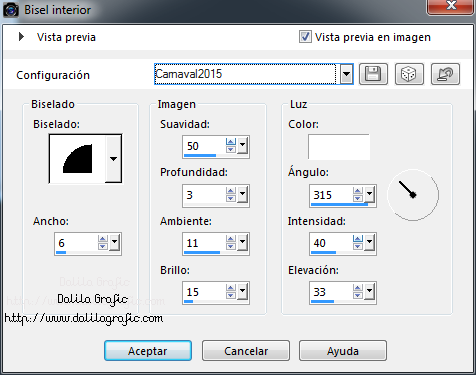Increase Suavidad with the up spinner

coord(231,142)
